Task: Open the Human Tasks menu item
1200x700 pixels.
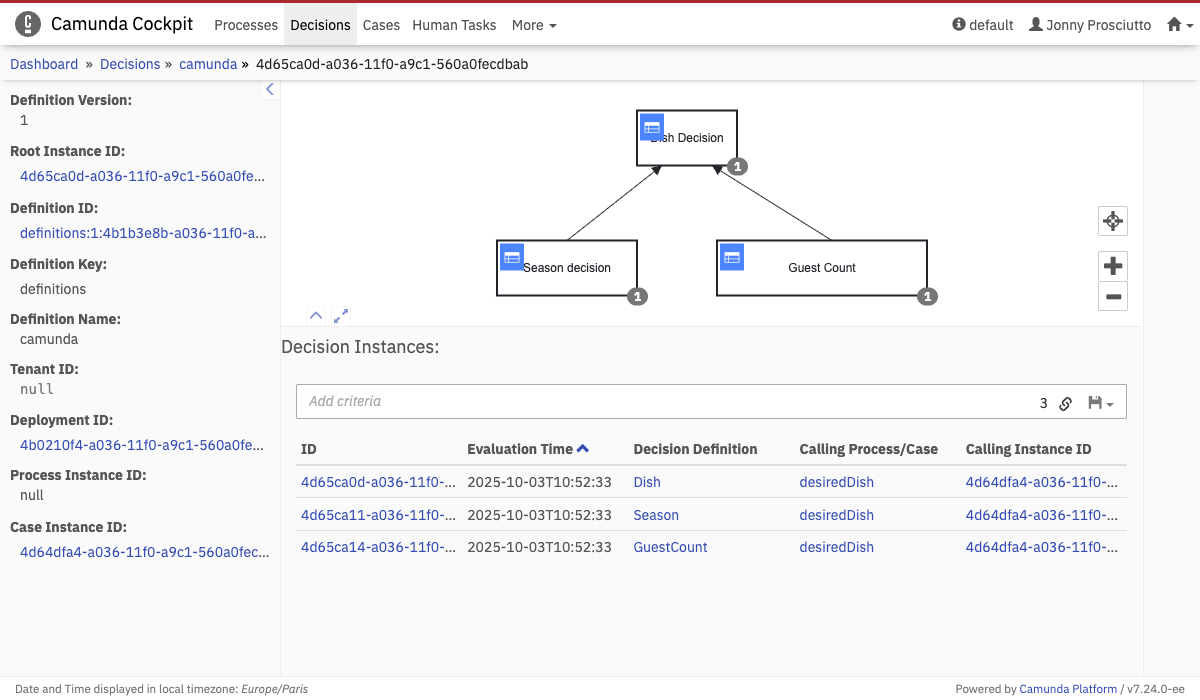Action: tap(454, 25)
